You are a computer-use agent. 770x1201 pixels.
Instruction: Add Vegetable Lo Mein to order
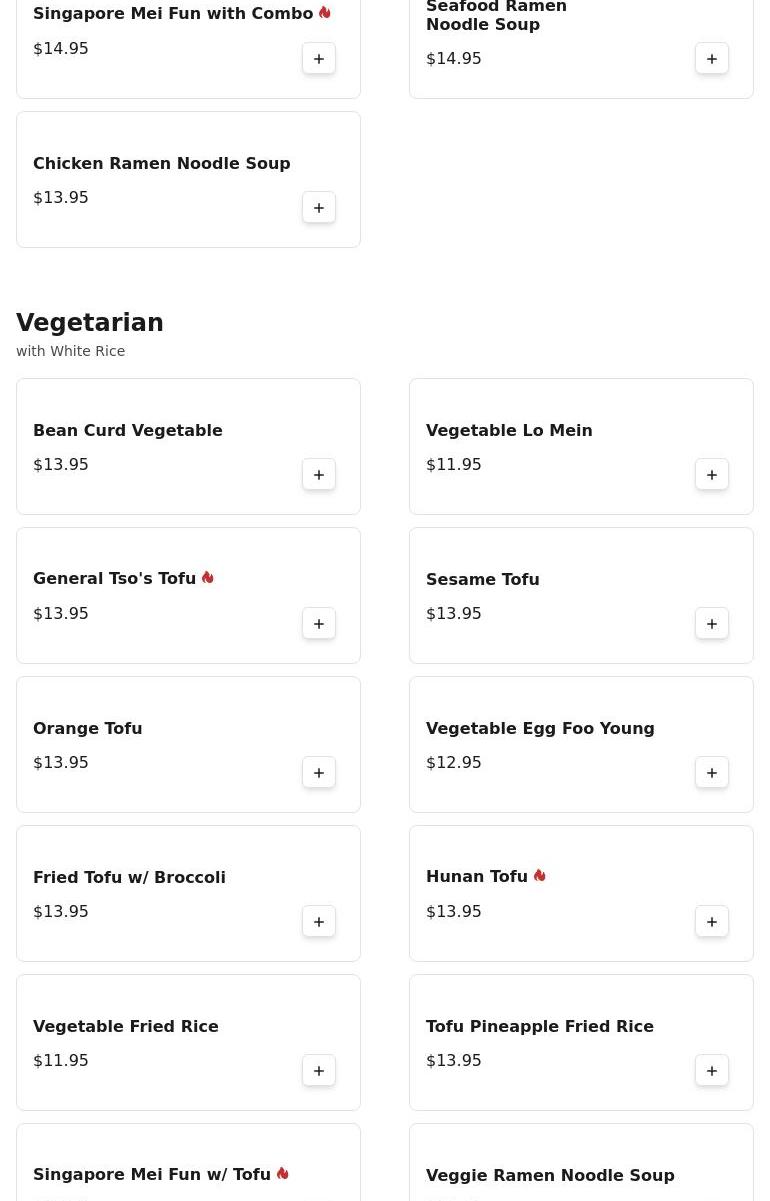tap(712, 475)
